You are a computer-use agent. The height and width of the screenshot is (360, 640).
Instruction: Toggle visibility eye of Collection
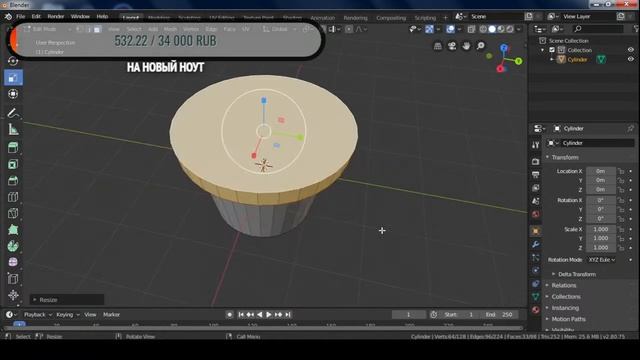click(x=631, y=50)
